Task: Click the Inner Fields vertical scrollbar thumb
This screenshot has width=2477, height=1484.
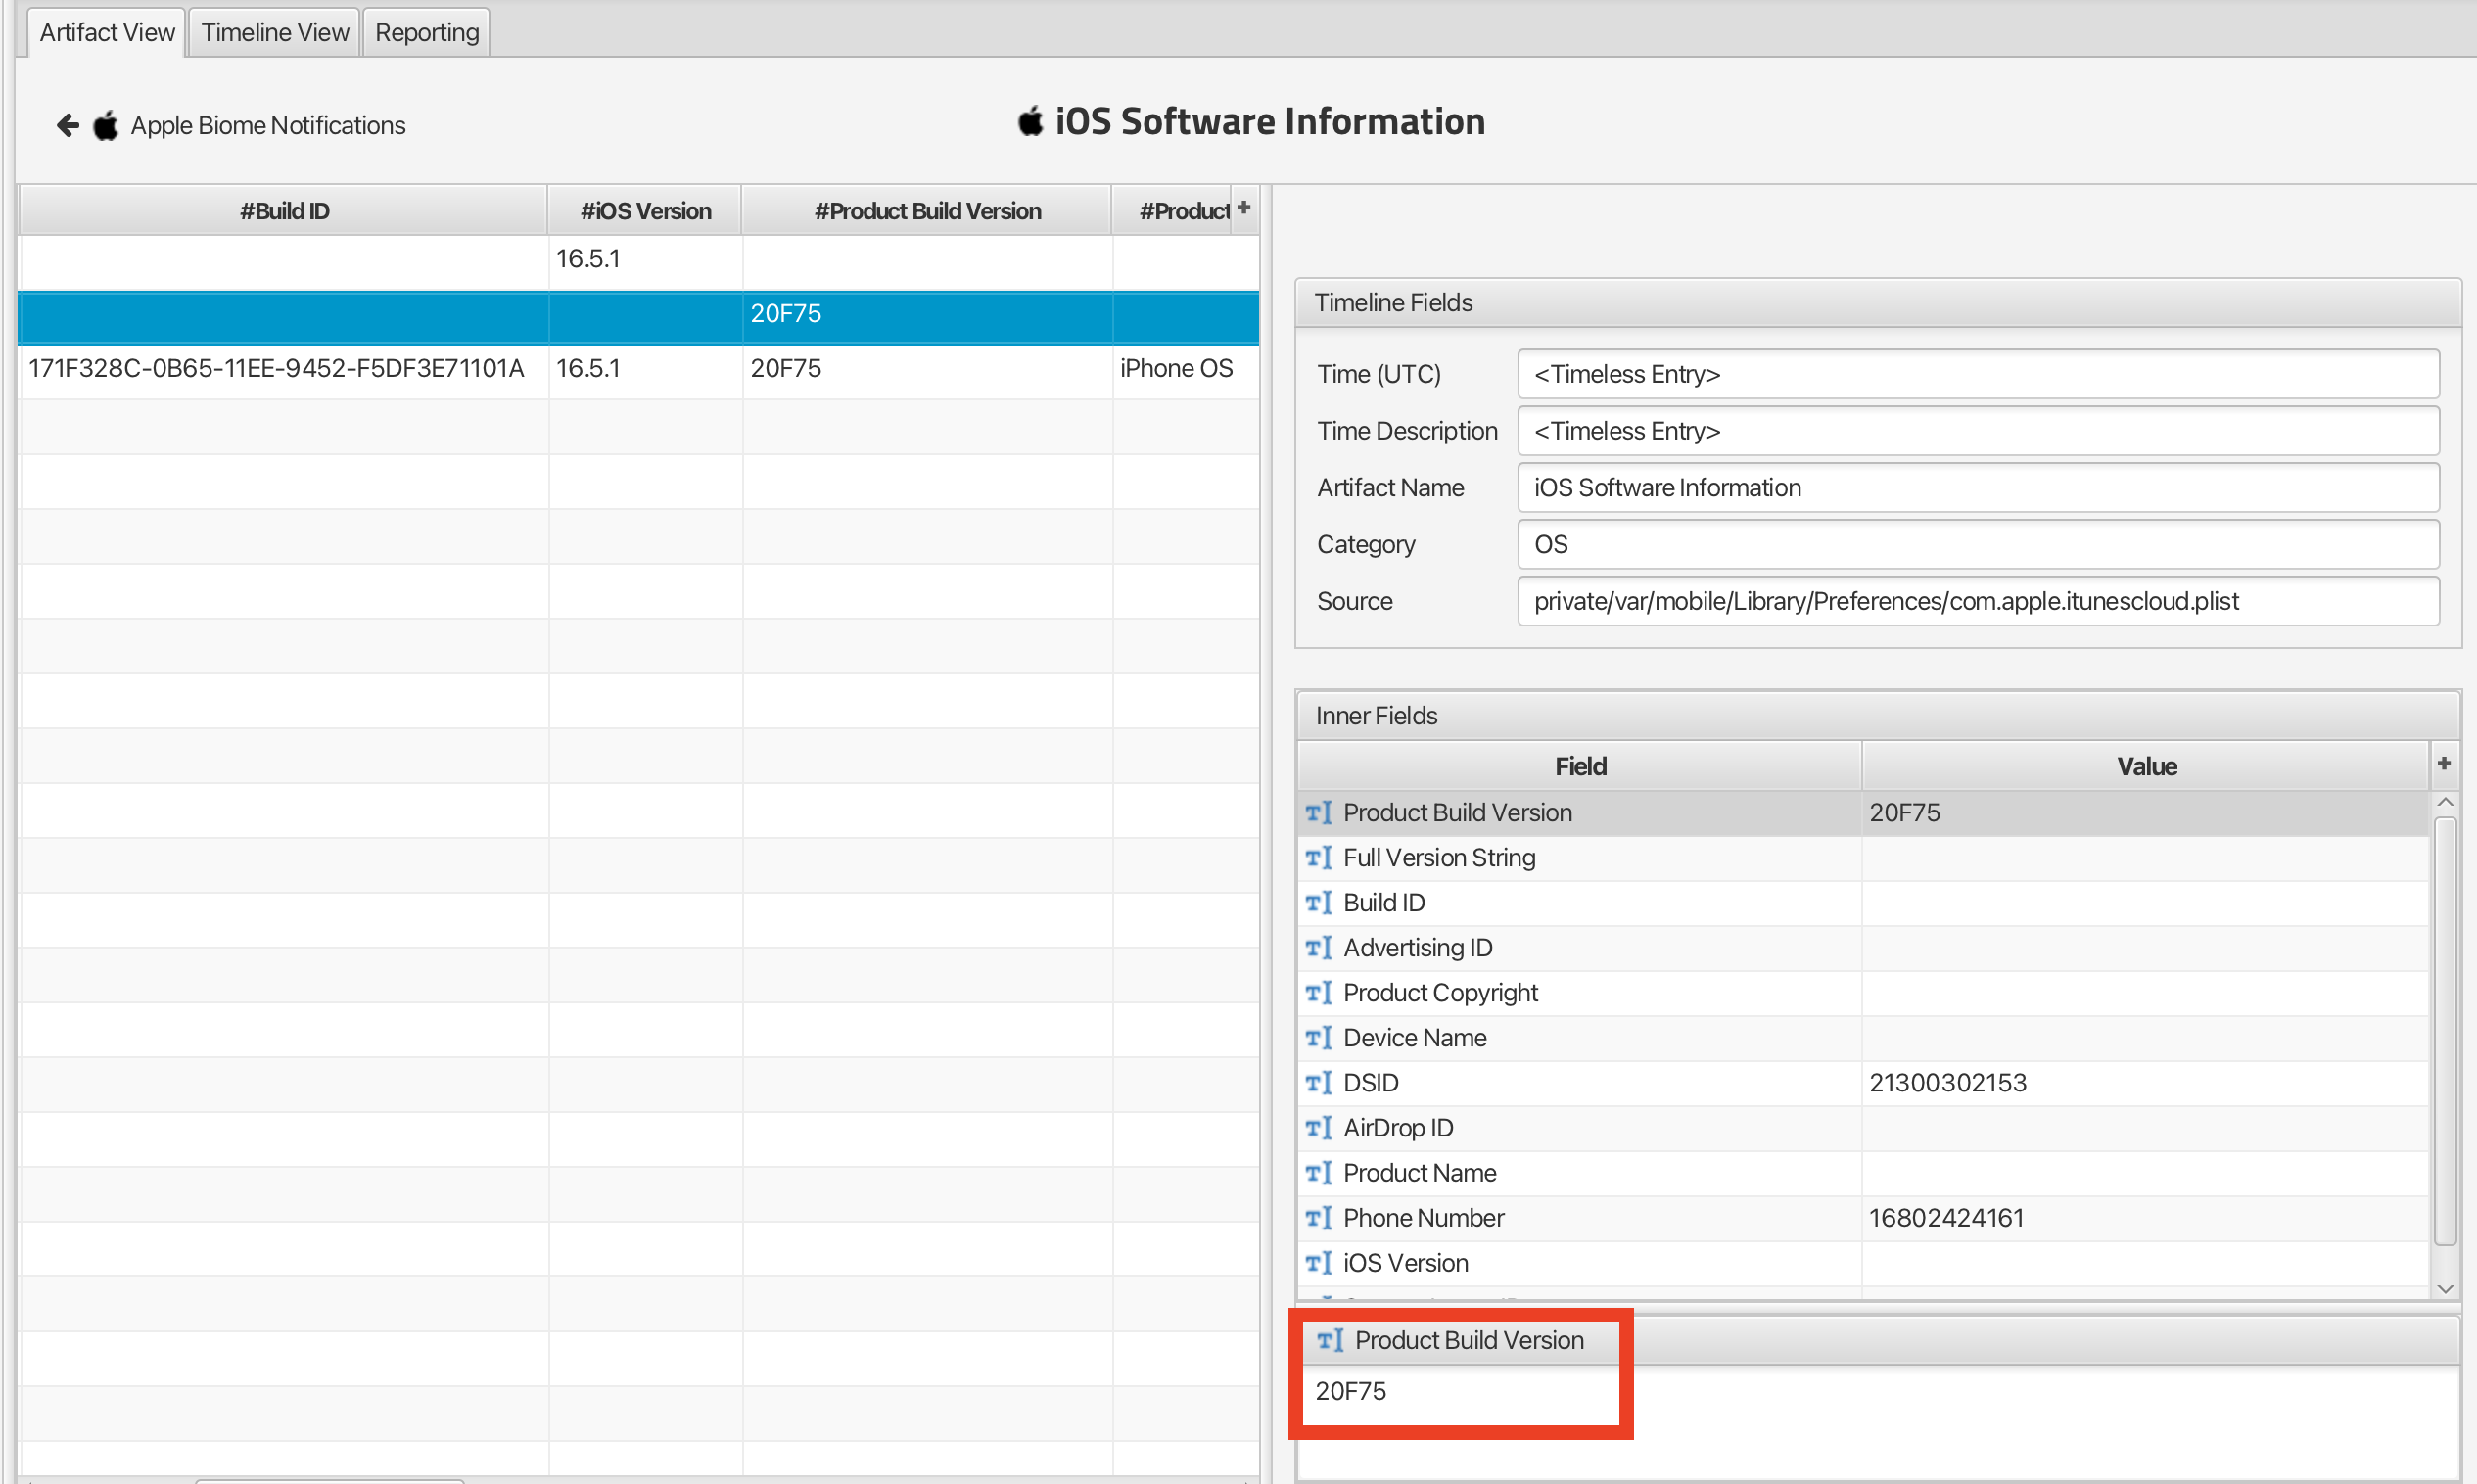Action: click(2445, 1030)
